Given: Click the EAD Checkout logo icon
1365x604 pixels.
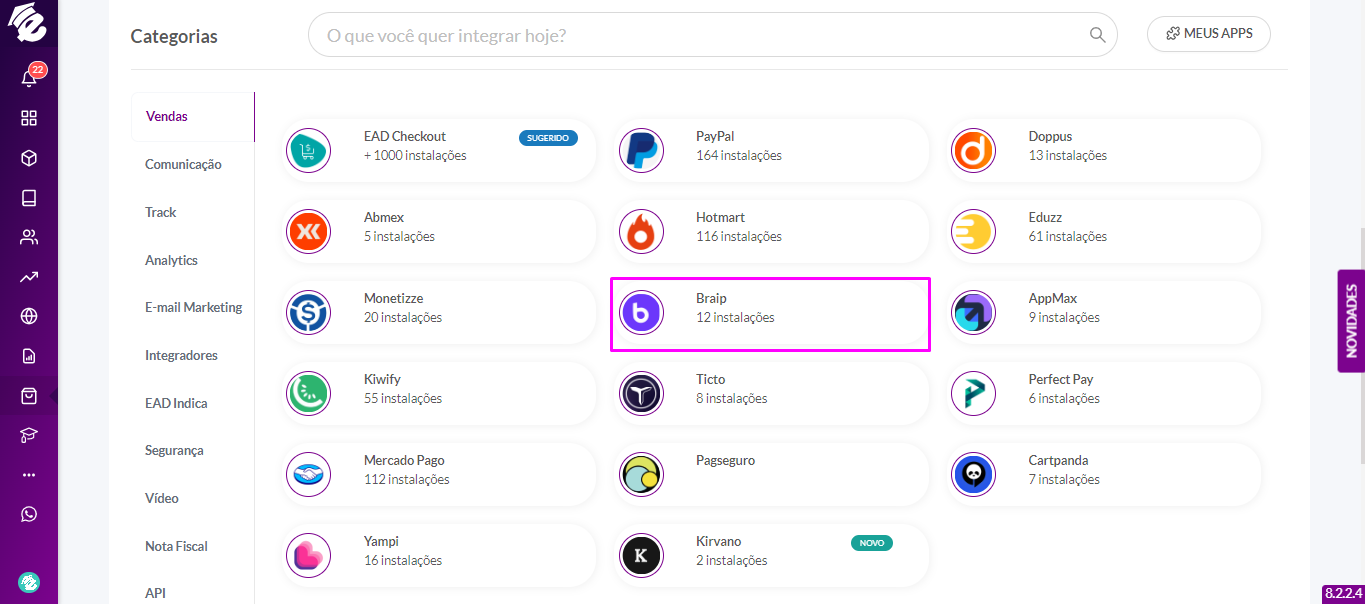Looking at the screenshot, I should point(308,151).
